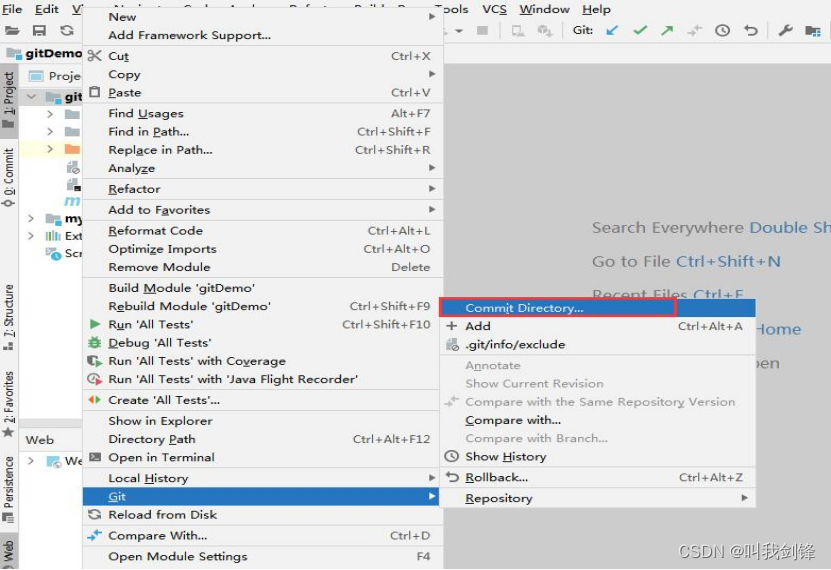The width and height of the screenshot is (831, 570).
Task: Expand the New submenu arrow
Action: coord(432,16)
